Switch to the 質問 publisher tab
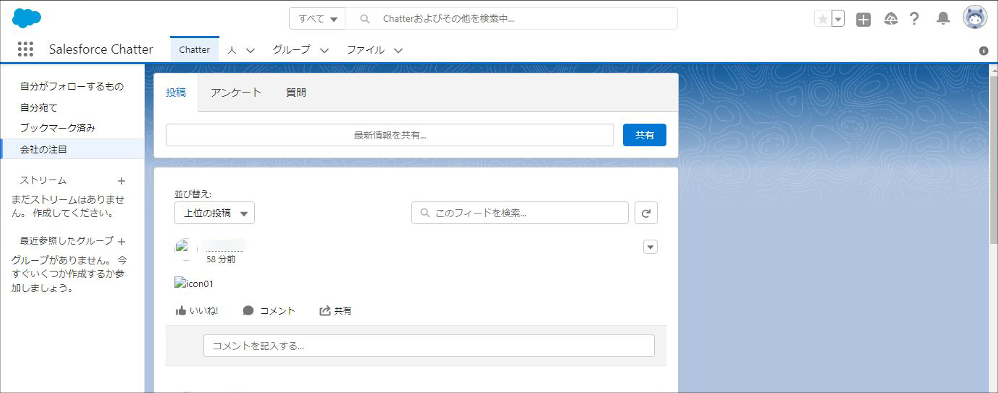998x393 pixels. (296, 92)
